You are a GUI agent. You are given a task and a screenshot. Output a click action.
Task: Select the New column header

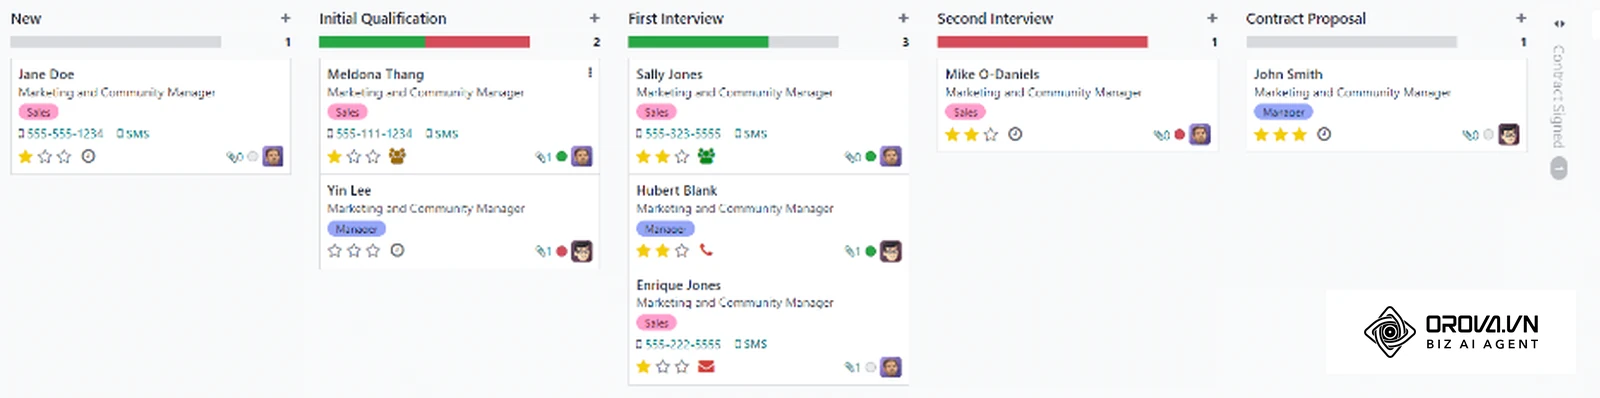pyautogui.click(x=26, y=18)
